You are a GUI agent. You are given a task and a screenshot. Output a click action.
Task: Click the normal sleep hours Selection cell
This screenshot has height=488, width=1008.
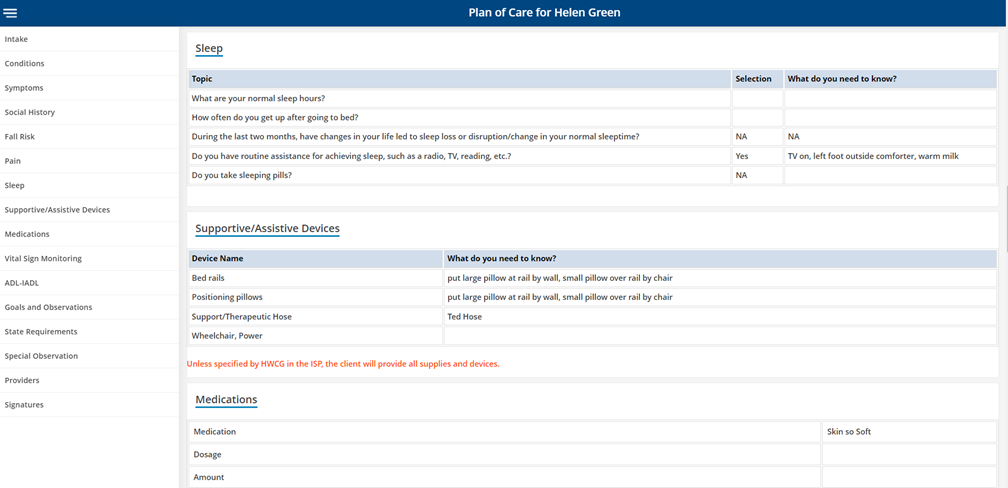pos(757,98)
